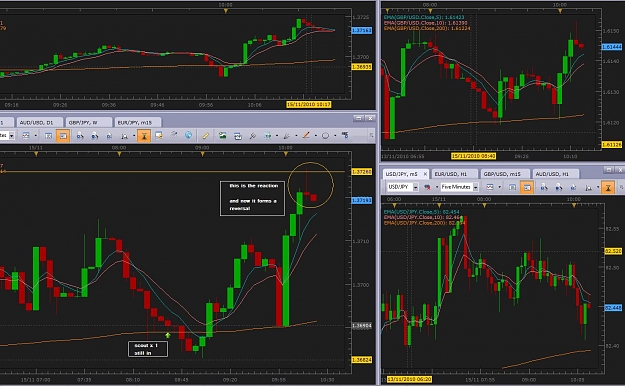
Task: Close the USD/JPY, m5 tab
Action: [x=425, y=174]
